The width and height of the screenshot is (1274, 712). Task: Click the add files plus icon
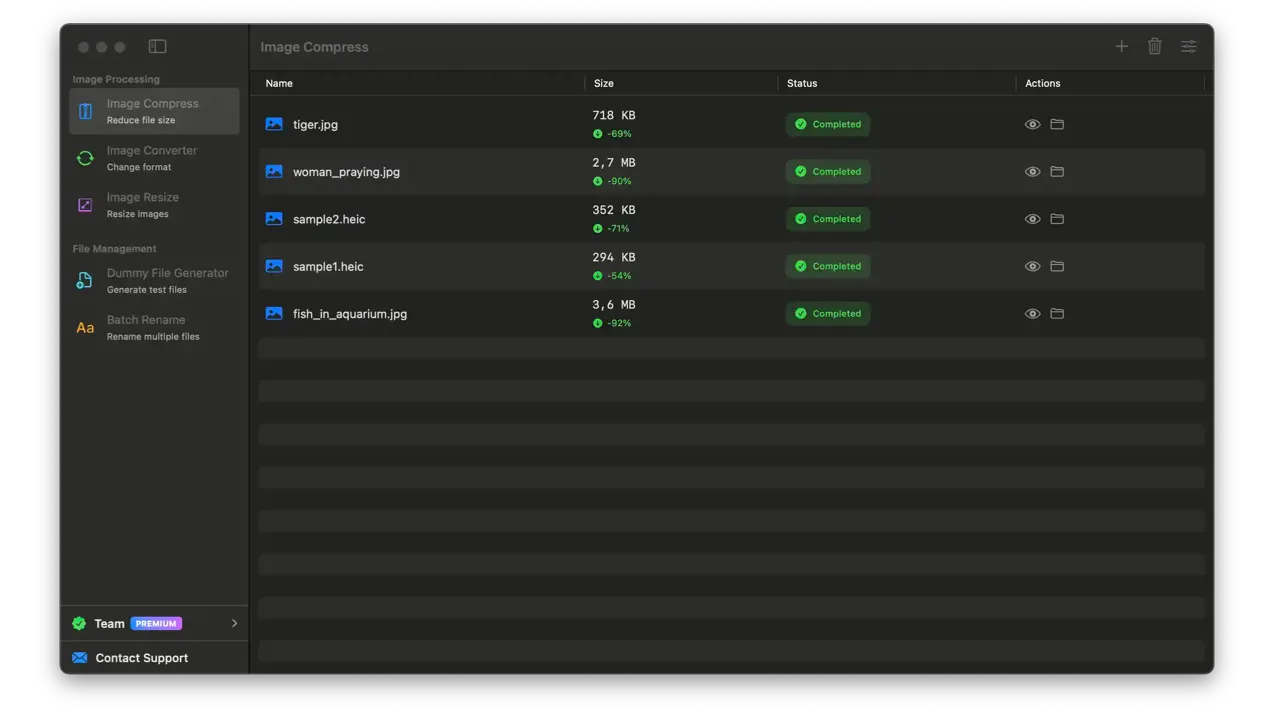pyautogui.click(x=1121, y=46)
